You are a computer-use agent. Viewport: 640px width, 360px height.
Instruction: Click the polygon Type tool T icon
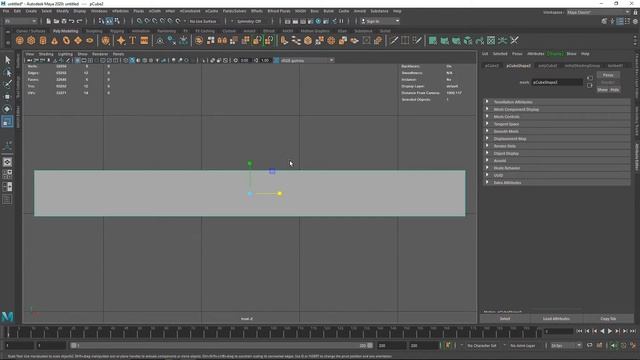(133, 40)
